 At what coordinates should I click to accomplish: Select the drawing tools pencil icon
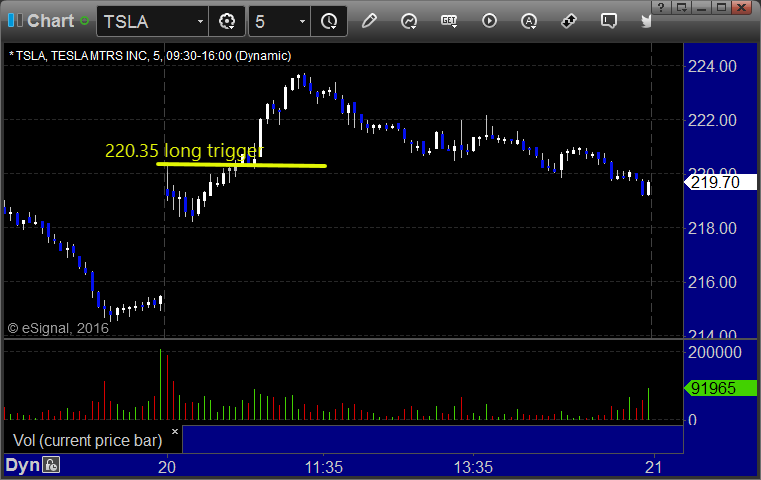[x=369, y=21]
